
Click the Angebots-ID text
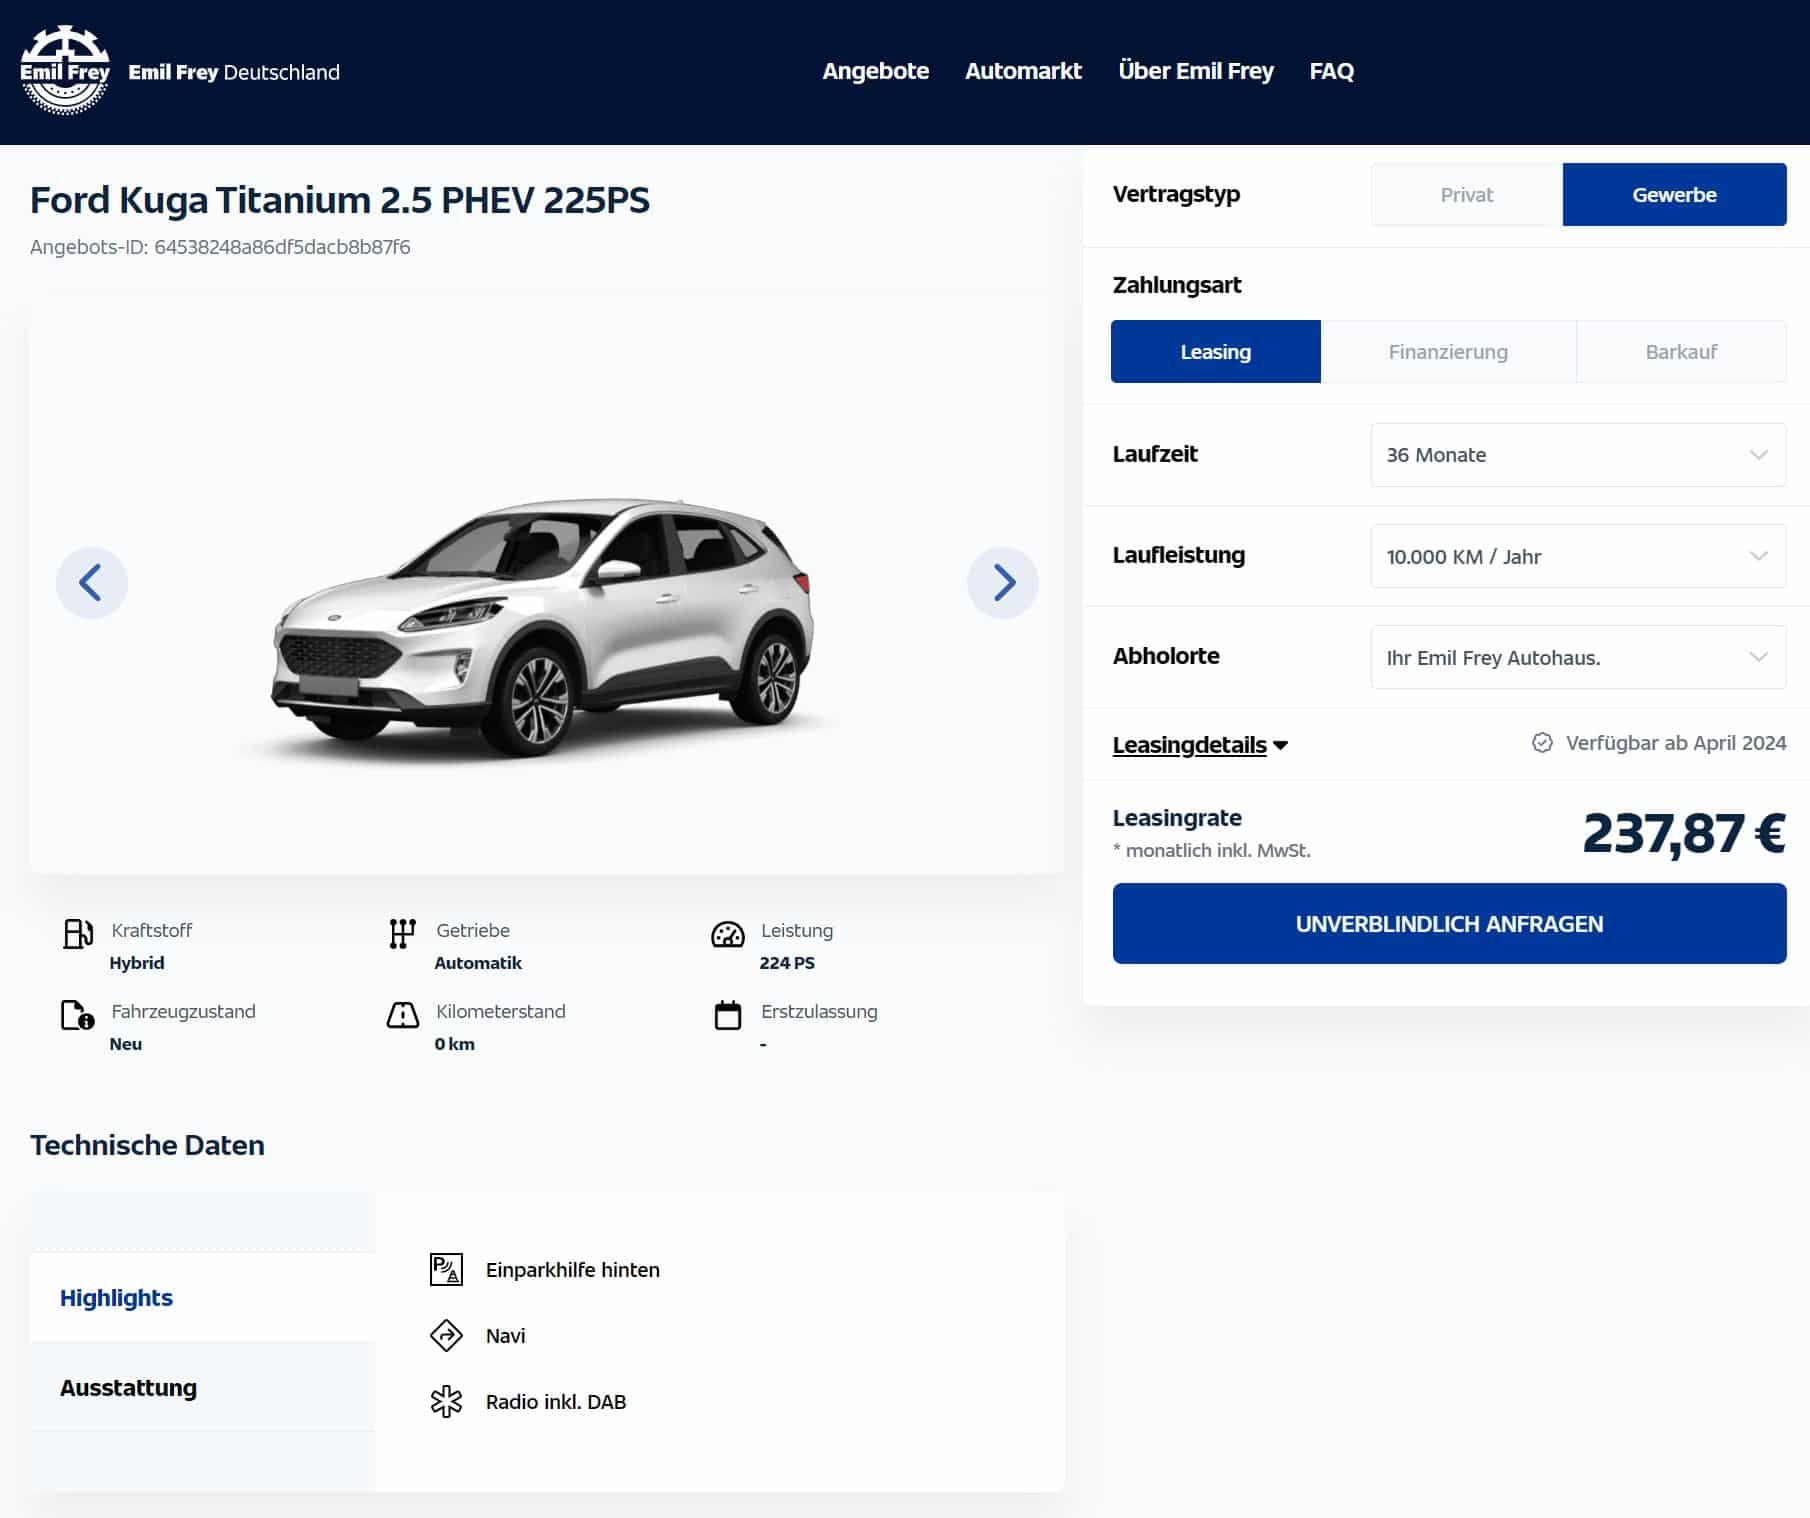coord(220,247)
